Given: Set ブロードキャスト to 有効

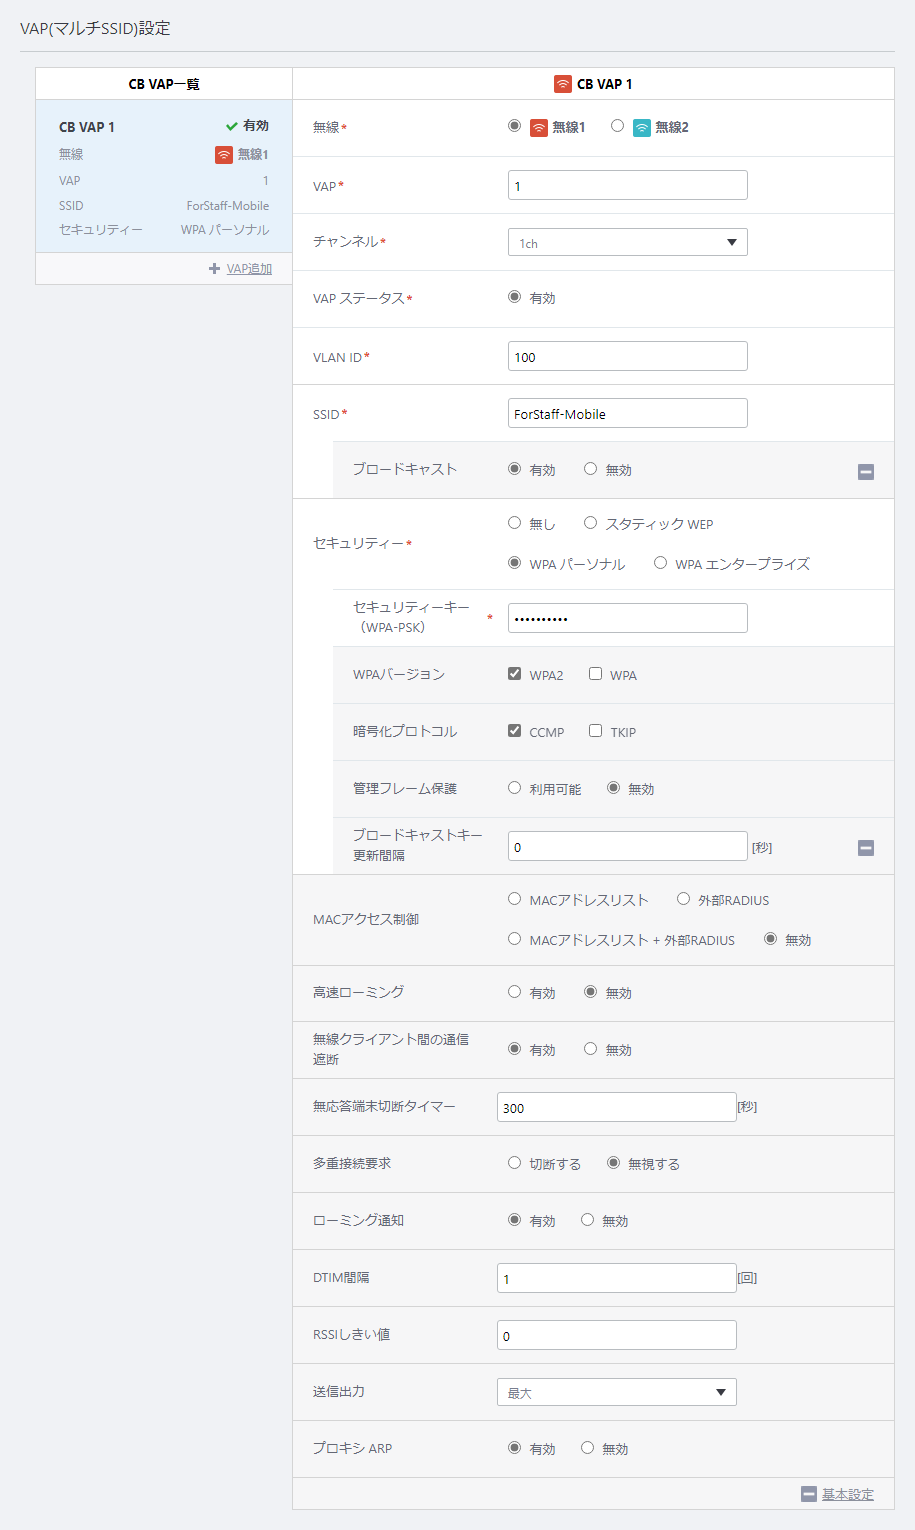Looking at the screenshot, I should pos(514,468).
